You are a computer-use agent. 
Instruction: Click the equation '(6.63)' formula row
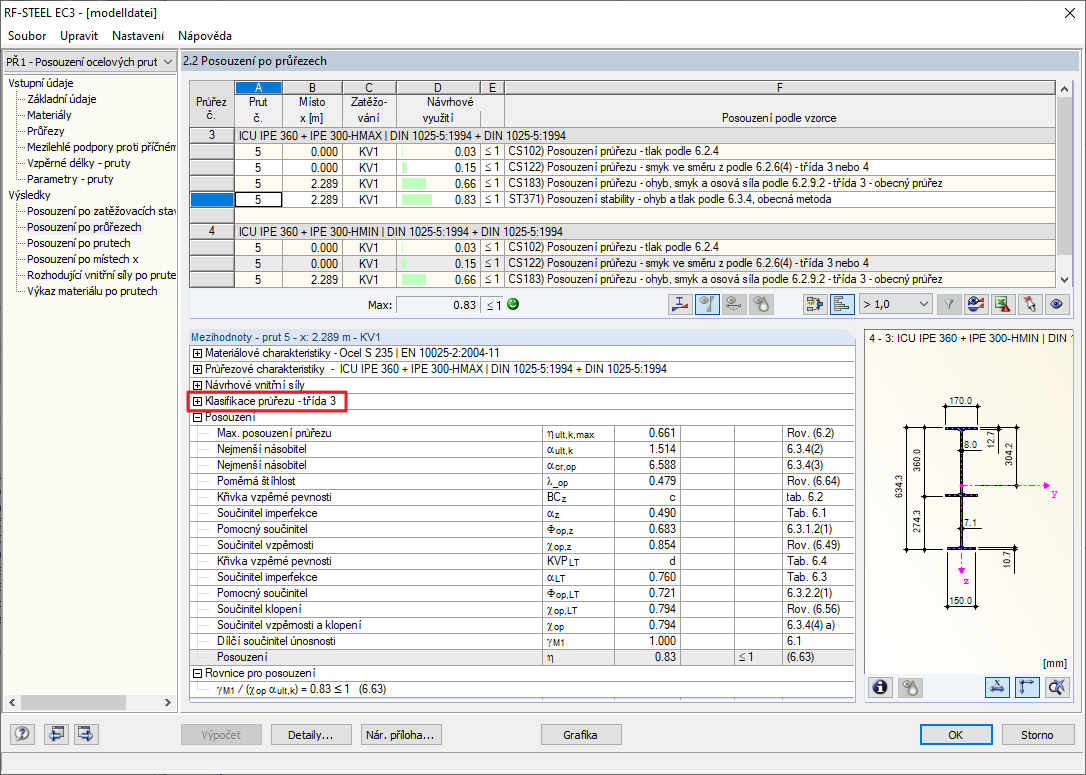[522, 689]
